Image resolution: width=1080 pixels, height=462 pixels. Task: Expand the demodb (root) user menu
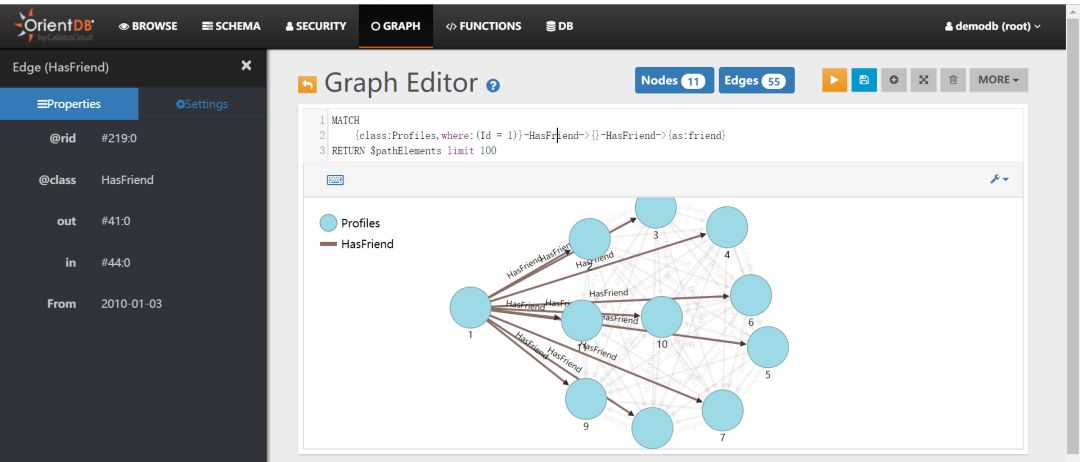pyautogui.click(x=992, y=26)
